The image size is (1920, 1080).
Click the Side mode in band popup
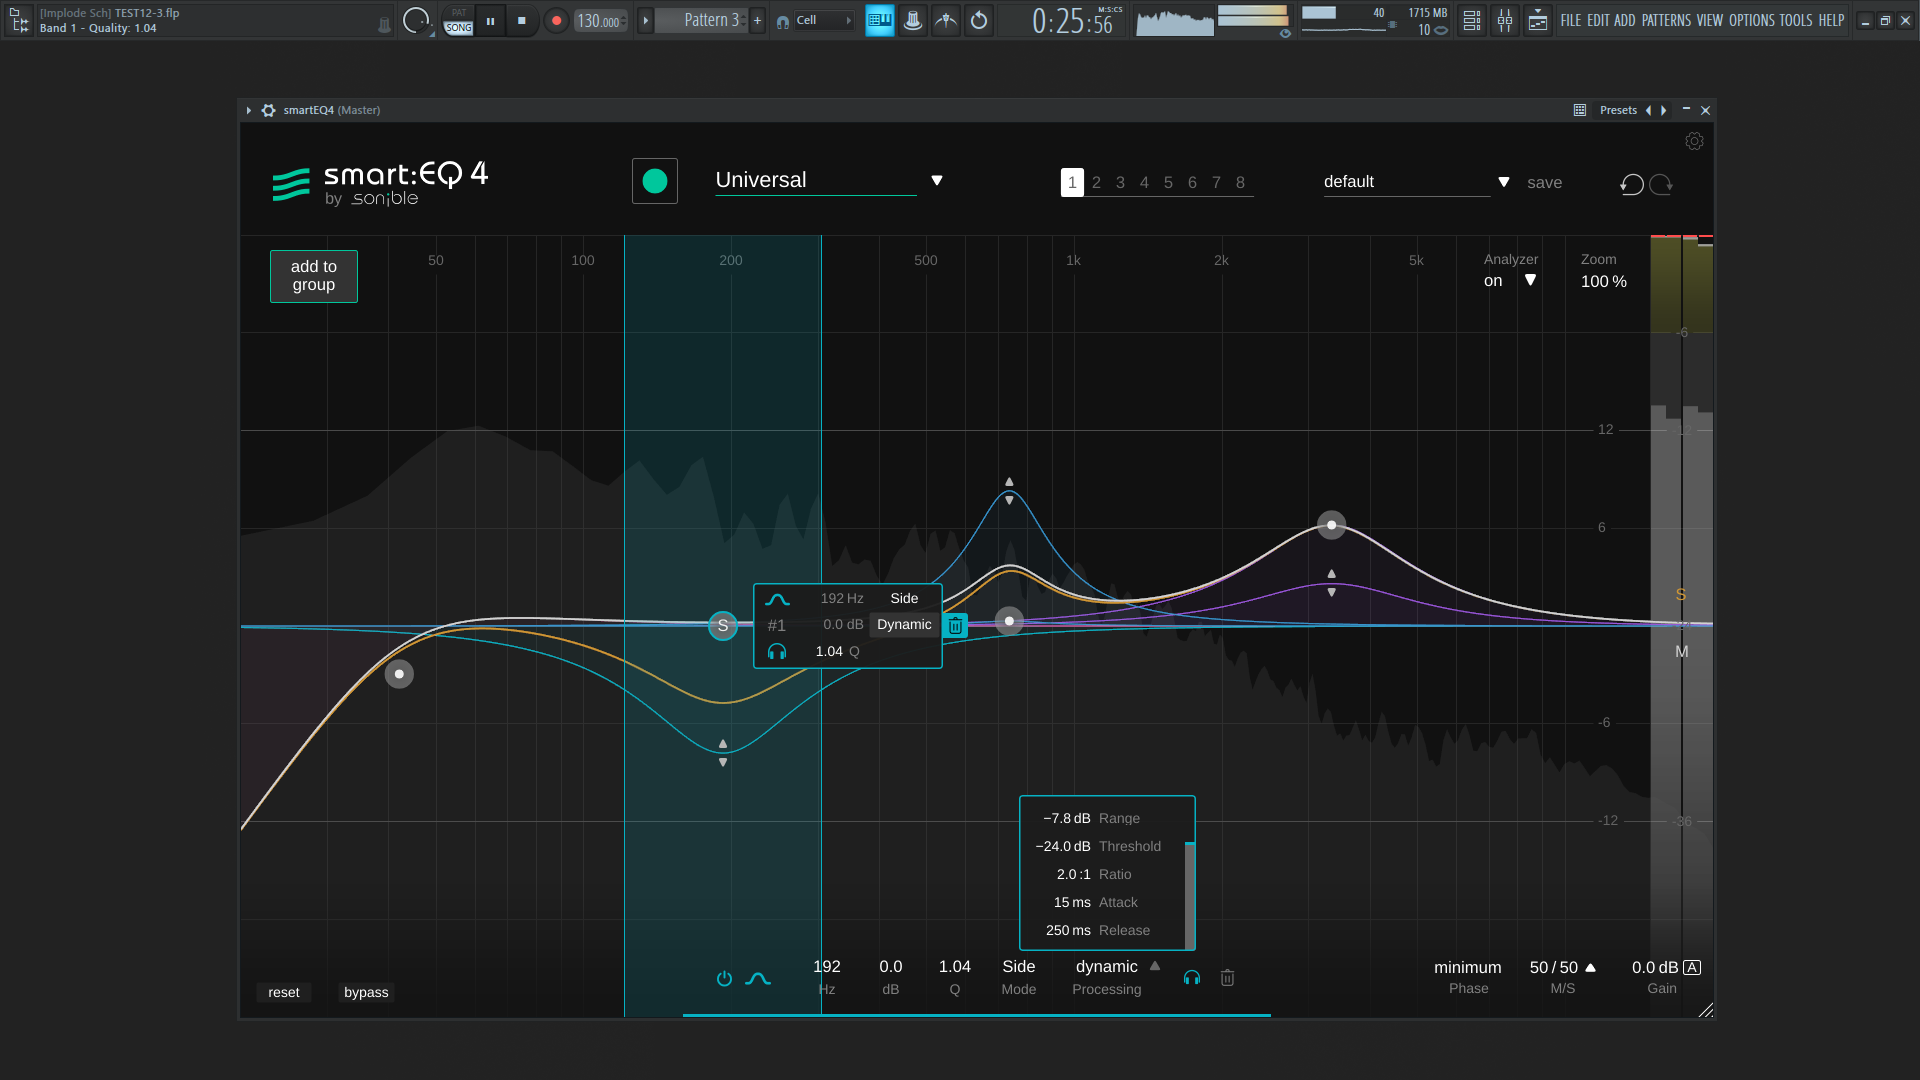[x=904, y=598]
